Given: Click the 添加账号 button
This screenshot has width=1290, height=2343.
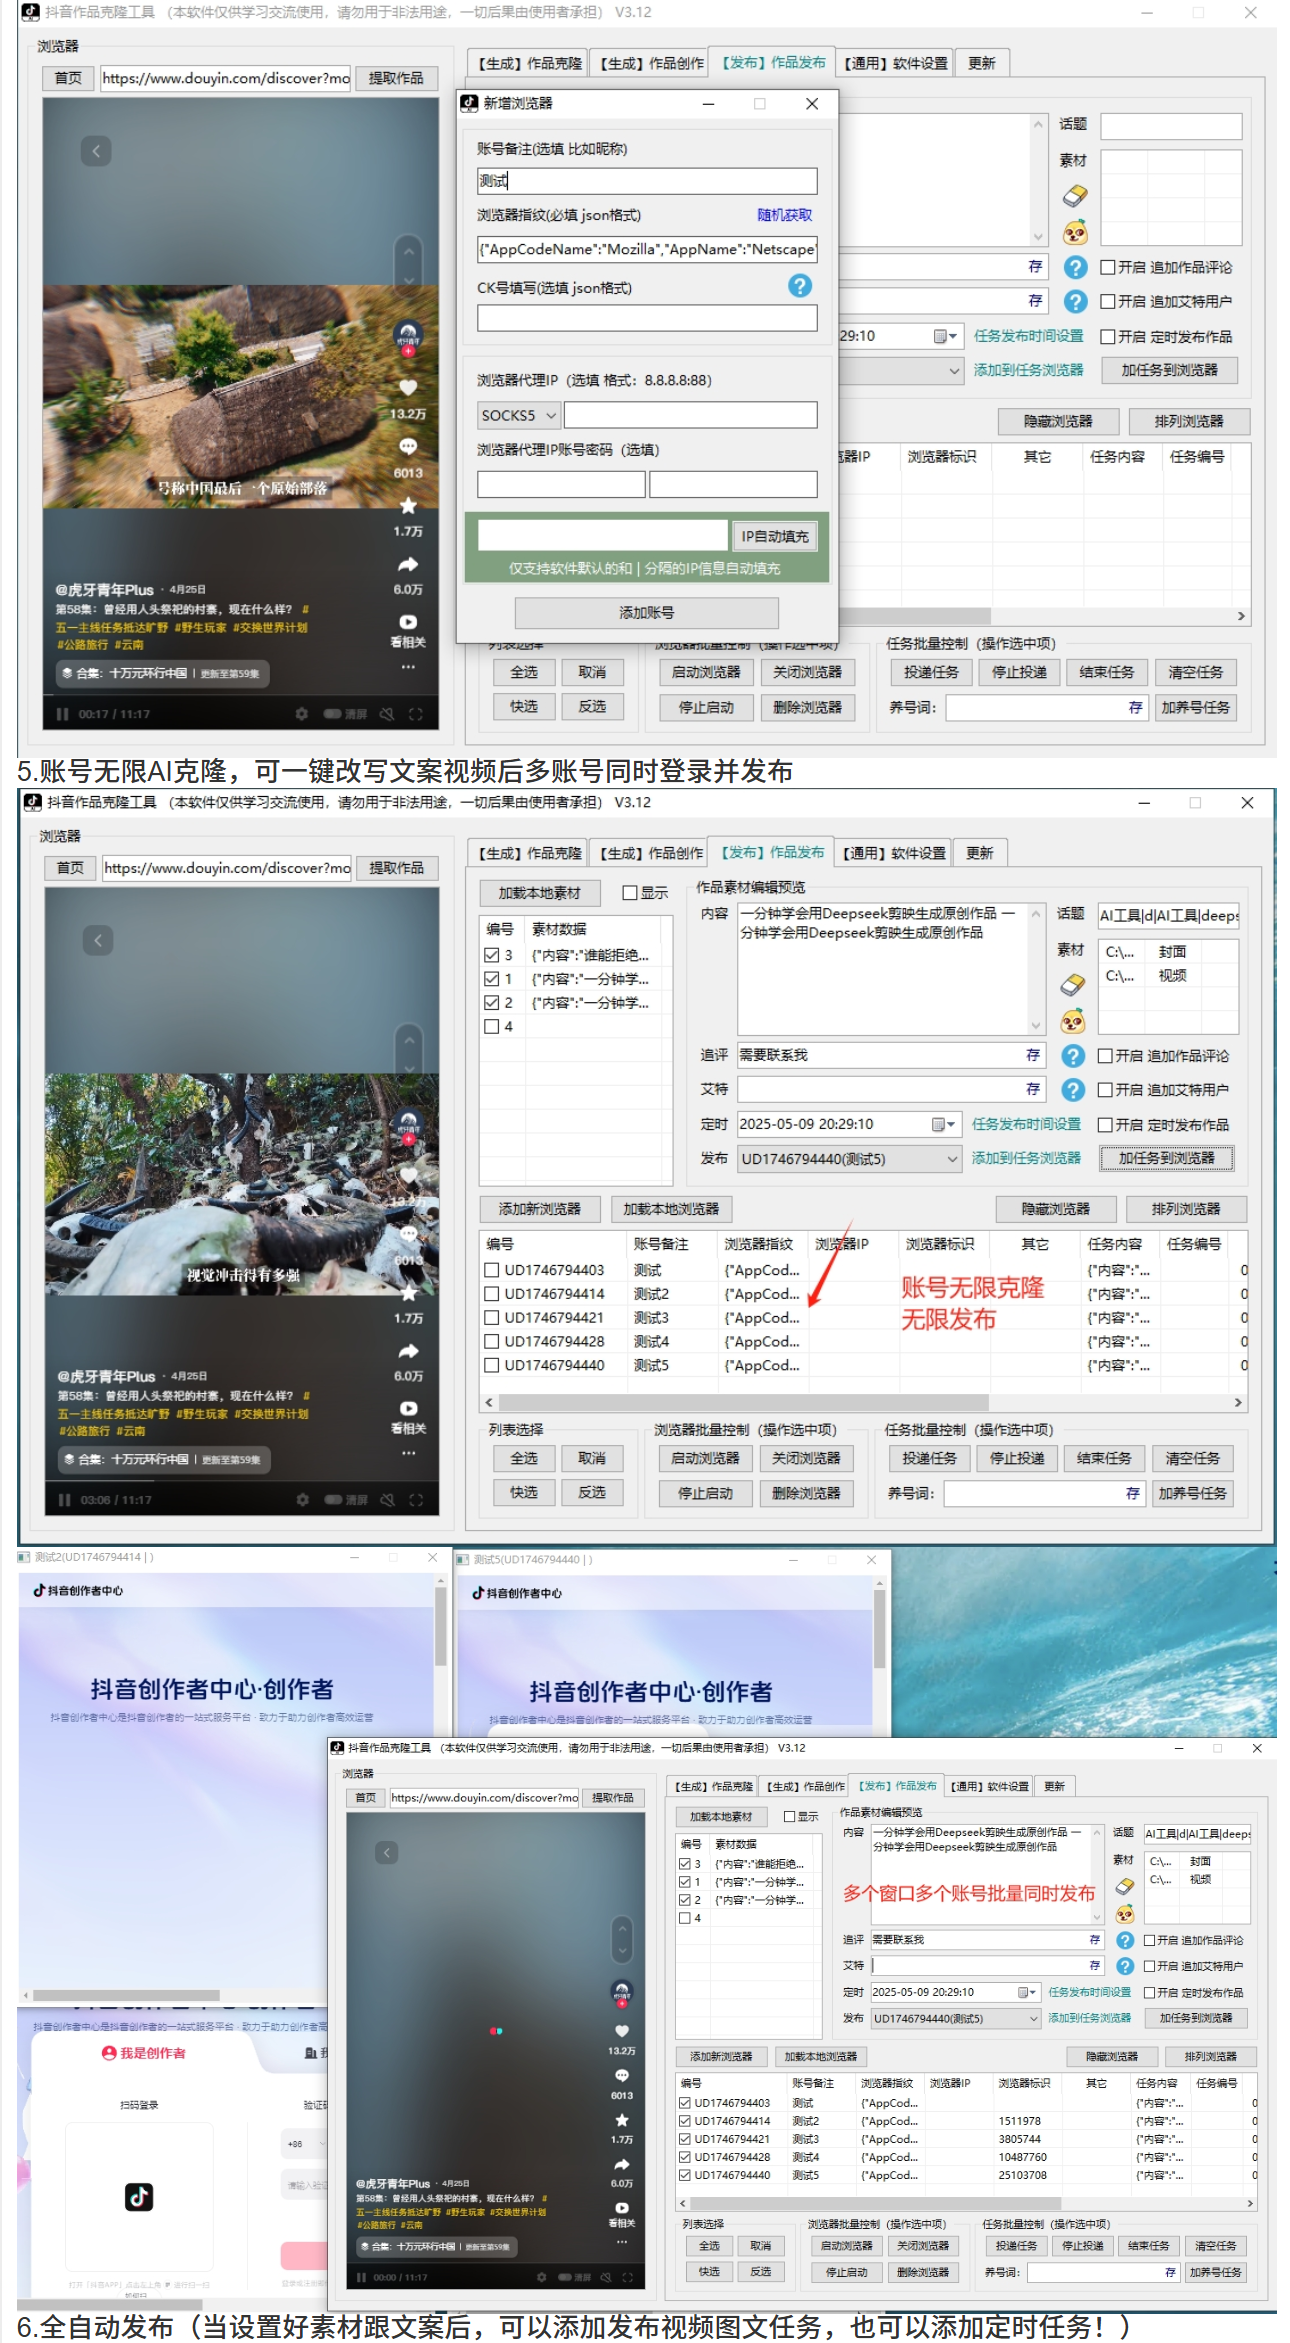Looking at the screenshot, I should [x=647, y=612].
